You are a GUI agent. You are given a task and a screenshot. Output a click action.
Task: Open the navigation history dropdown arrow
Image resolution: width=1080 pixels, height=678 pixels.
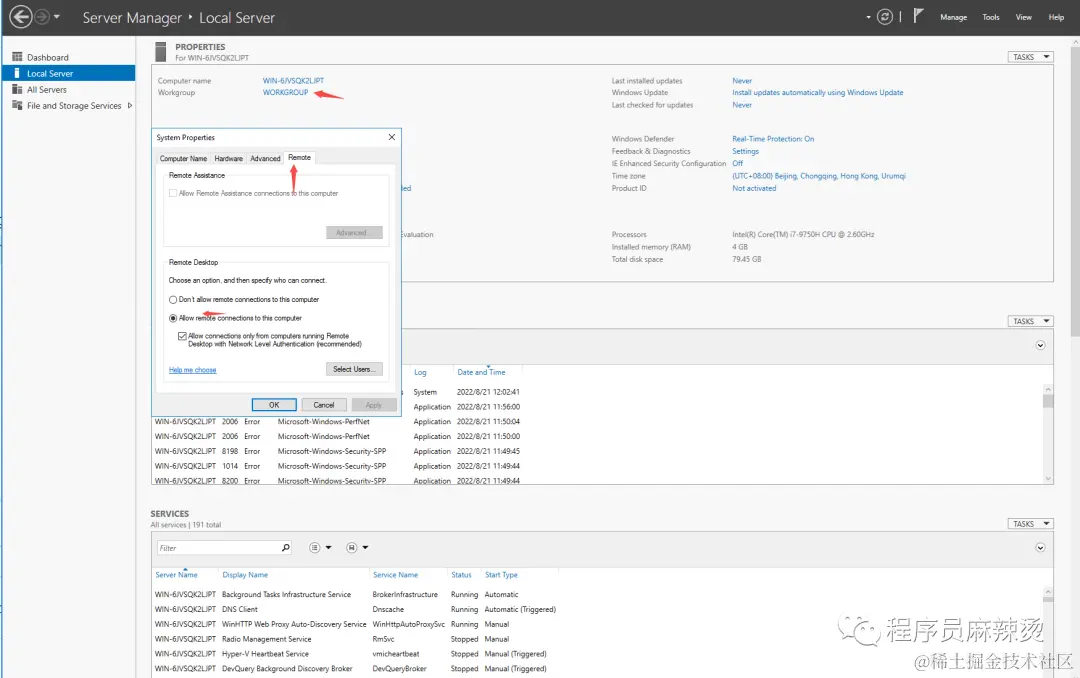tap(57, 17)
